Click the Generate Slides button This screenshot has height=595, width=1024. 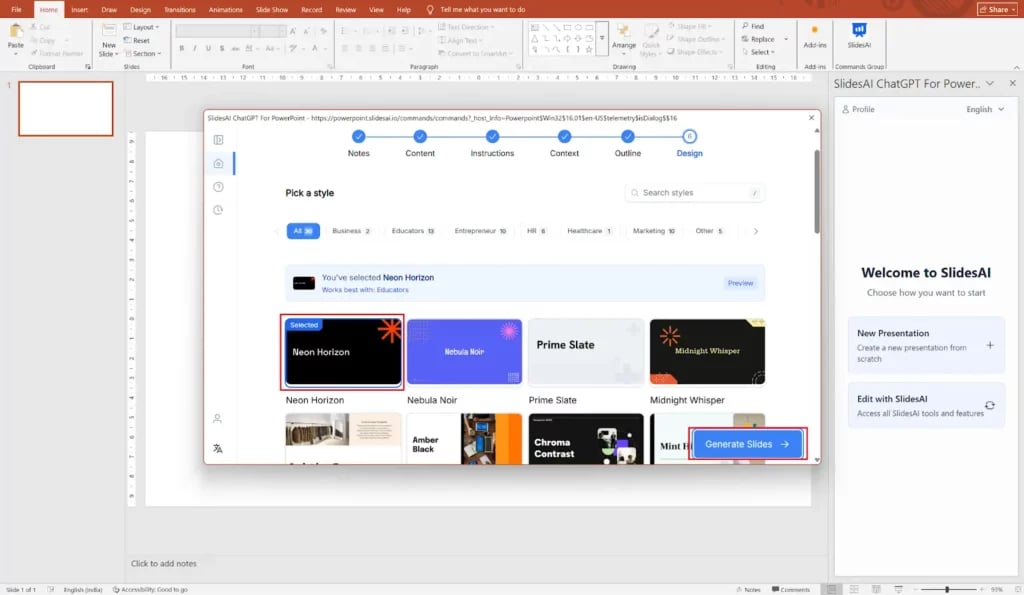747,444
